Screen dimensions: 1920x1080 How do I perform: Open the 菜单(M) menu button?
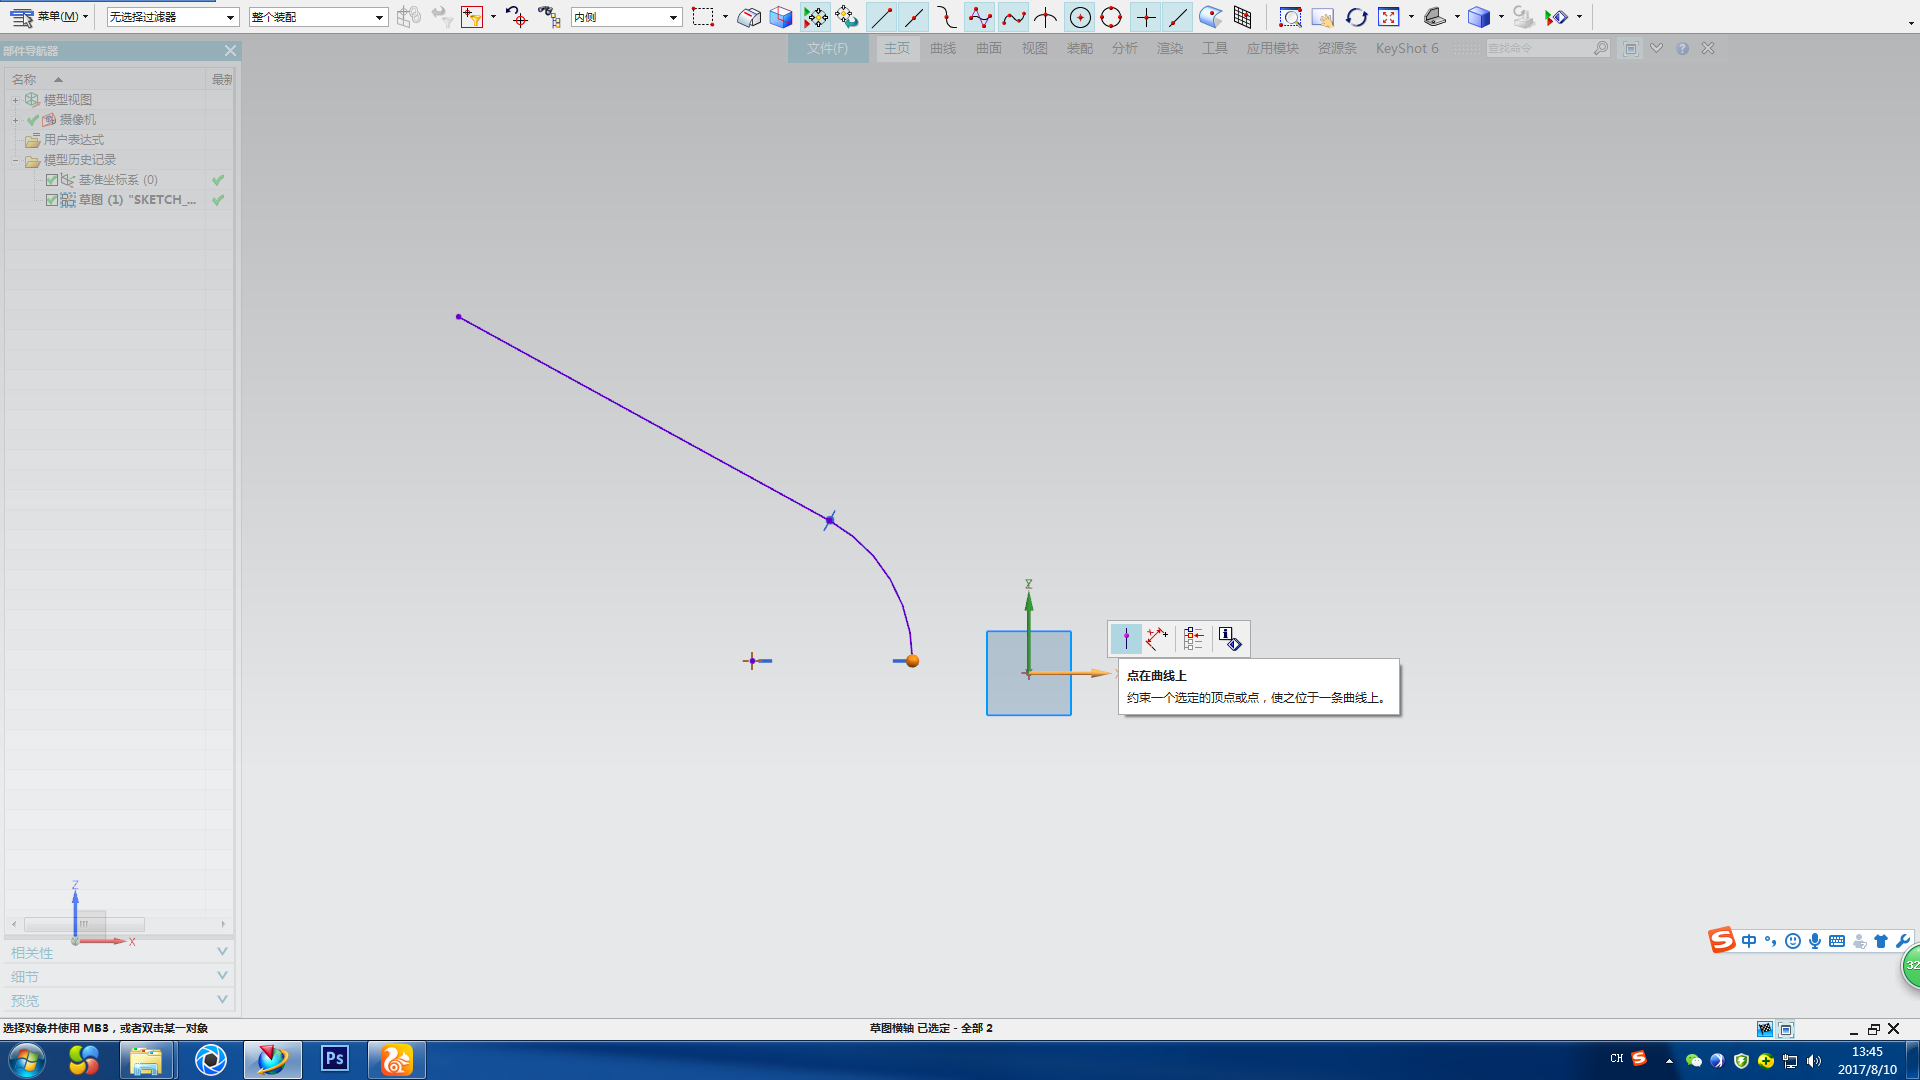click(x=49, y=17)
